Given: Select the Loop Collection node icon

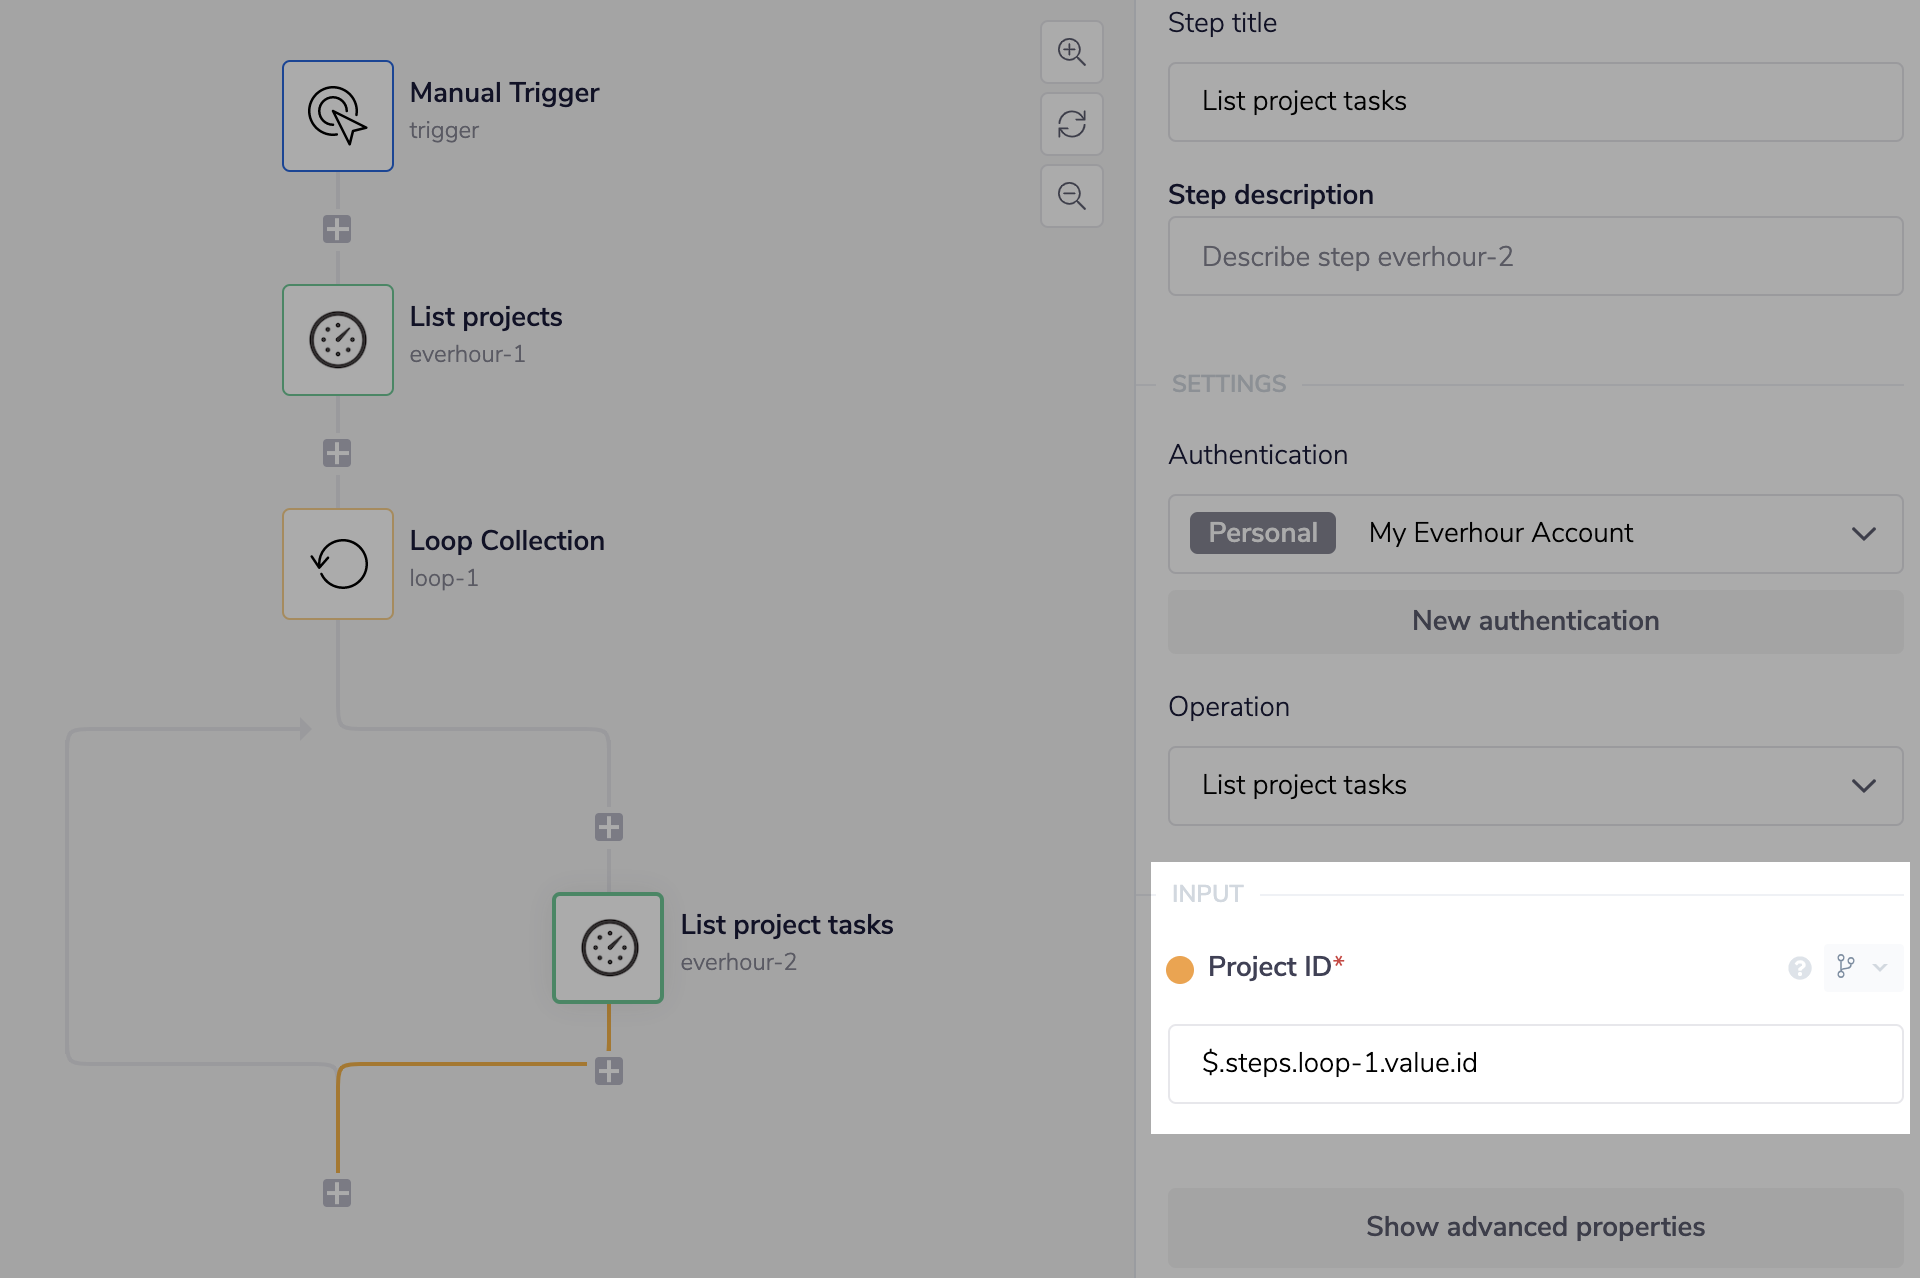Looking at the screenshot, I should (338, 564).
